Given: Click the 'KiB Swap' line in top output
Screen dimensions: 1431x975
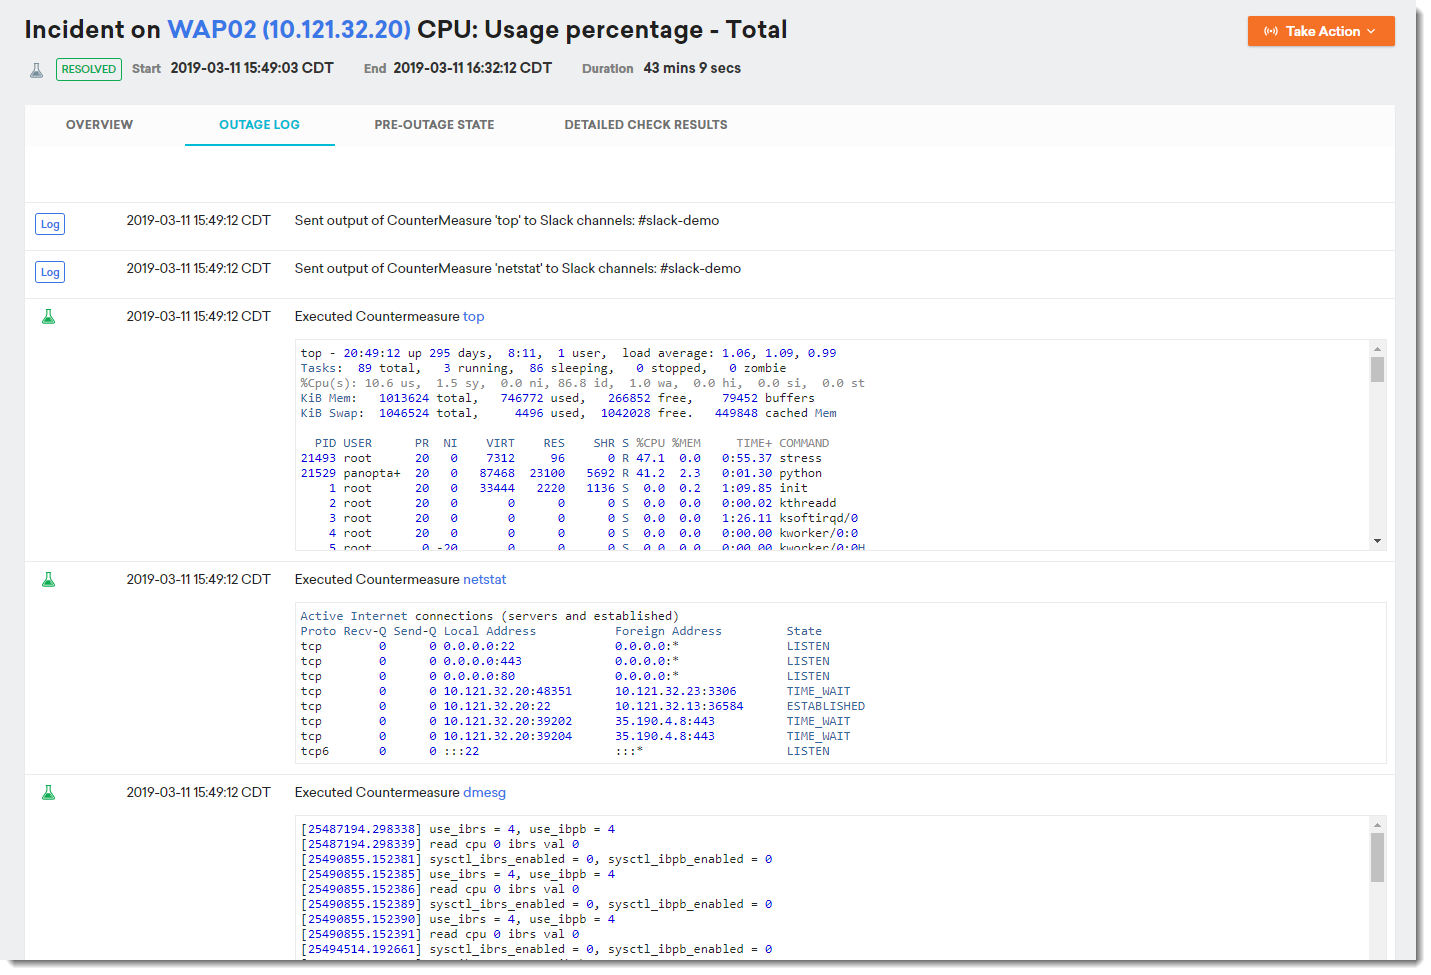Looking at the screenshot, I should point(568,414).
